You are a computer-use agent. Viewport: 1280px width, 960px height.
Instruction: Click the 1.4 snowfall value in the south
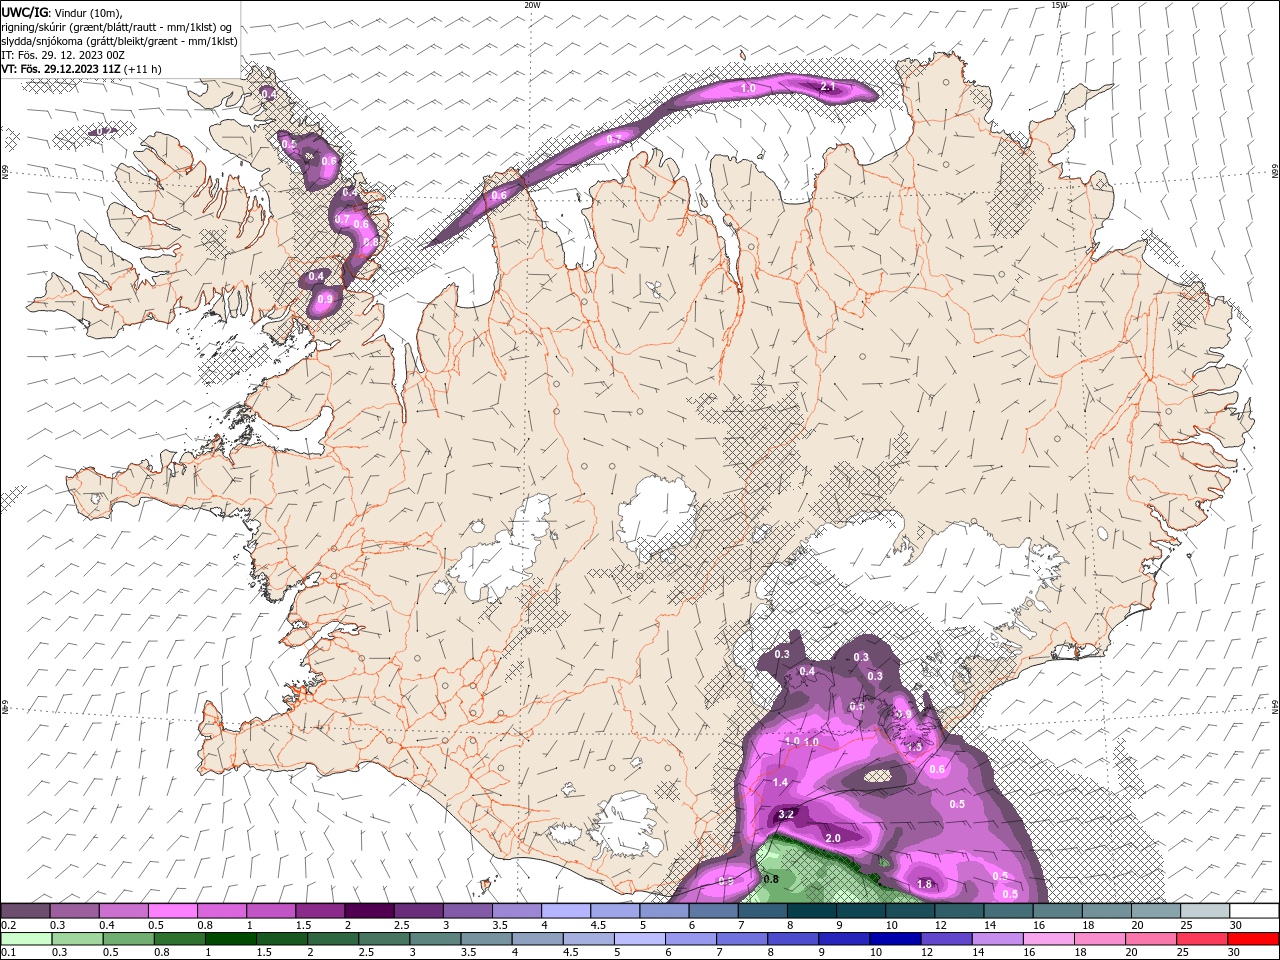781,782
